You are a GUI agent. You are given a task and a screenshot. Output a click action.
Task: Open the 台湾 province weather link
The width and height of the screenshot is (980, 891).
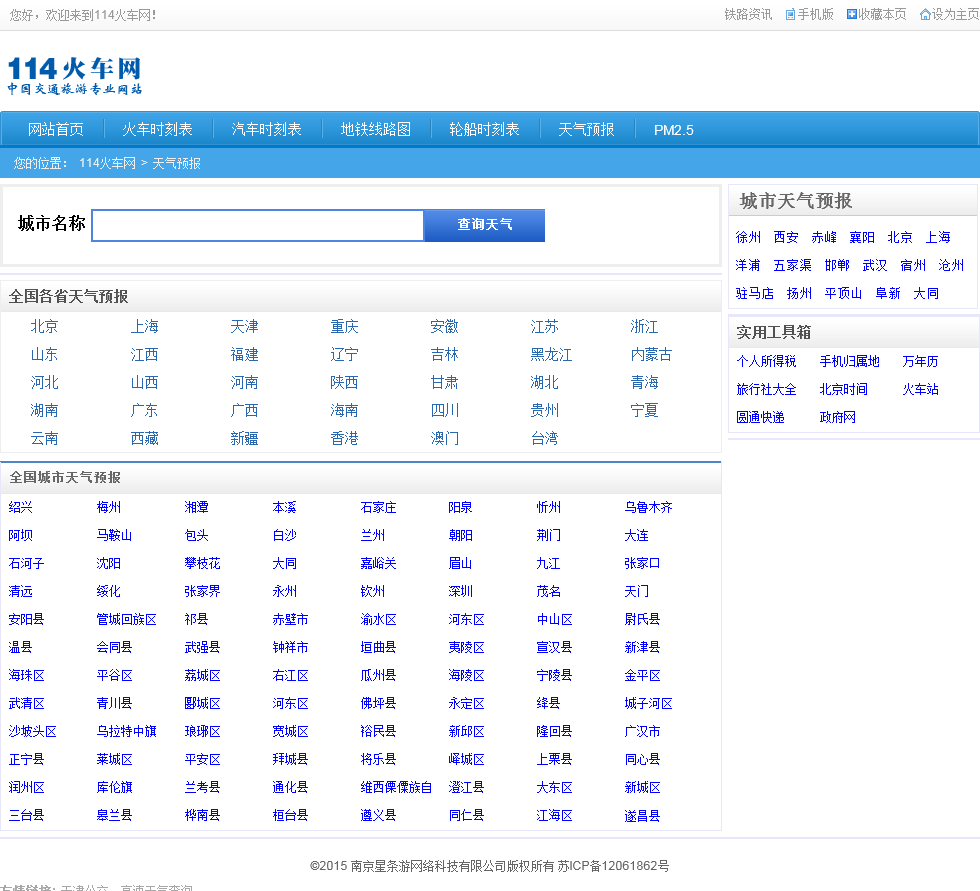tap(544, 439)
